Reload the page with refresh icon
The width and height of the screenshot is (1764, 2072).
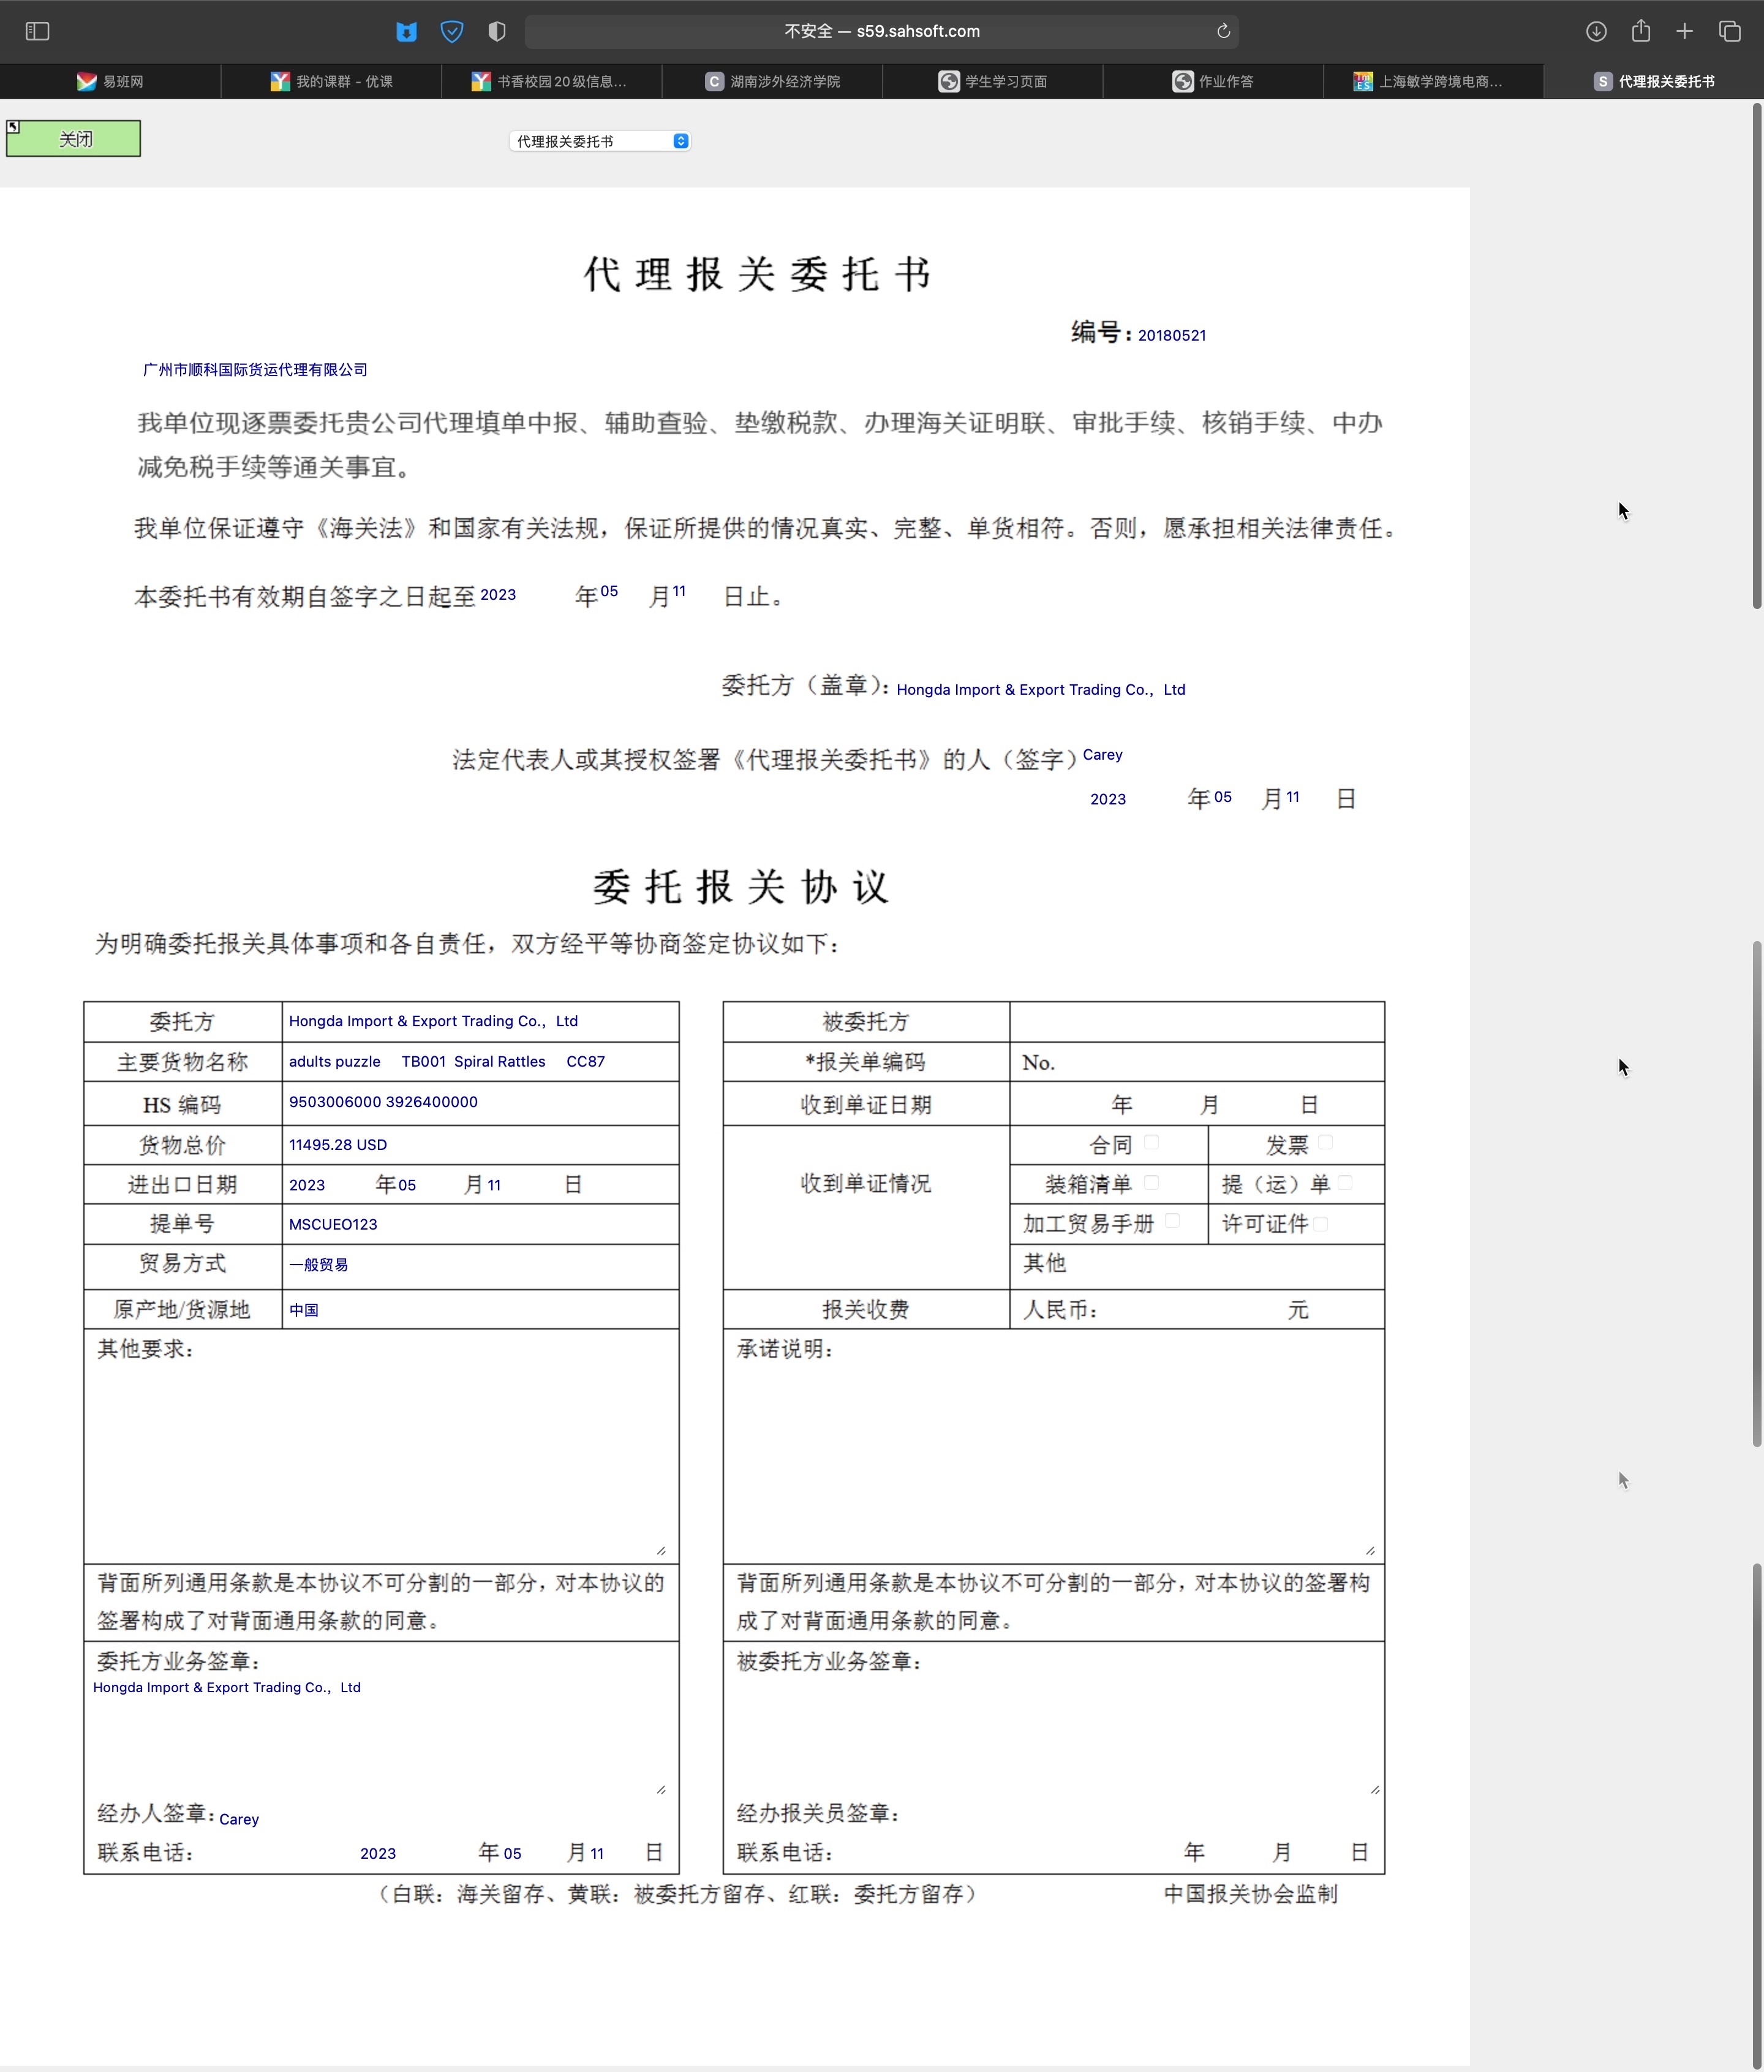1223,31
